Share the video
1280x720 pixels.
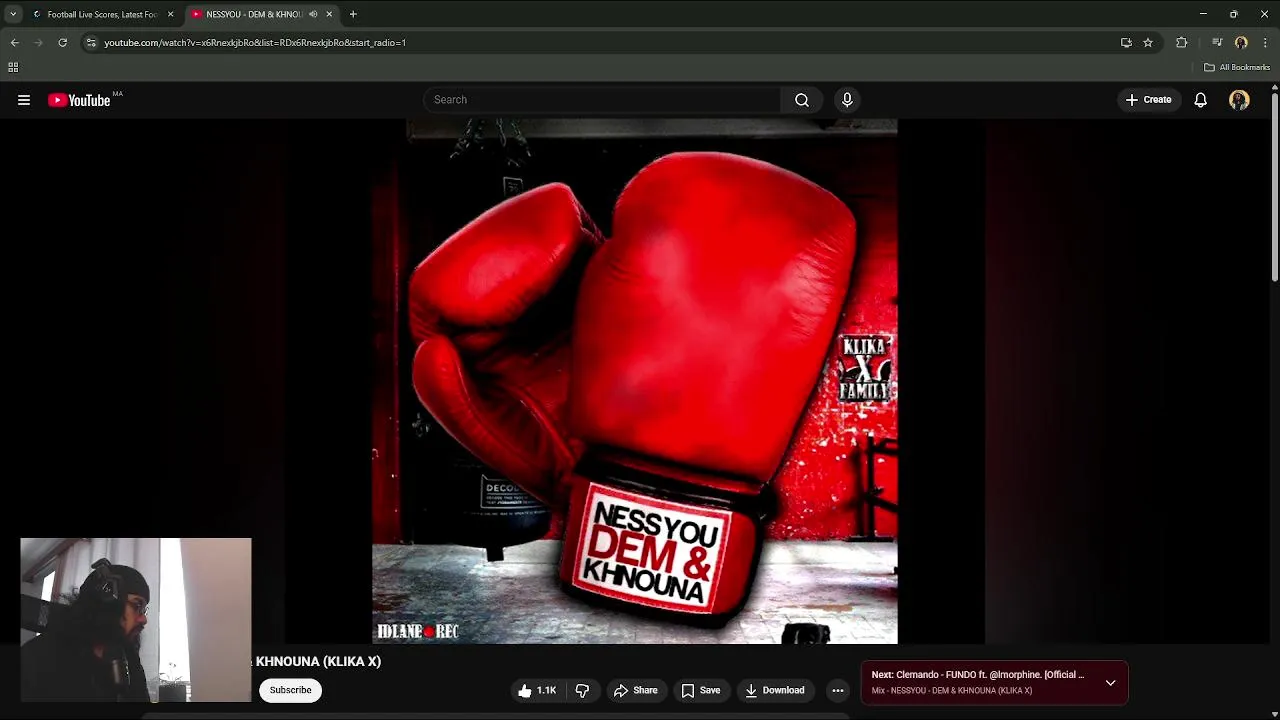pos(636,690)
